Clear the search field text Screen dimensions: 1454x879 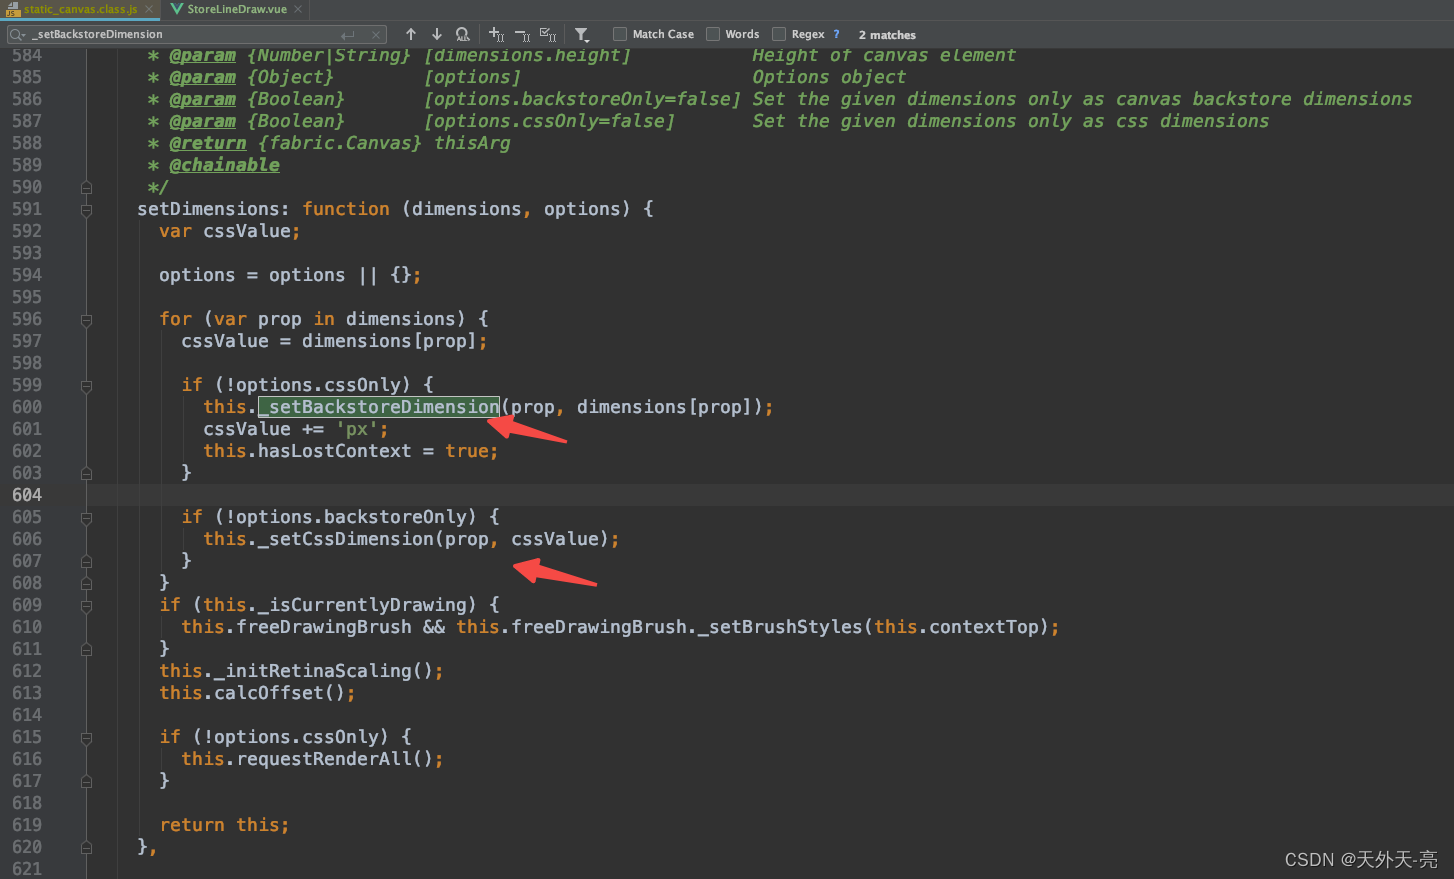click(x=375, y=34)
